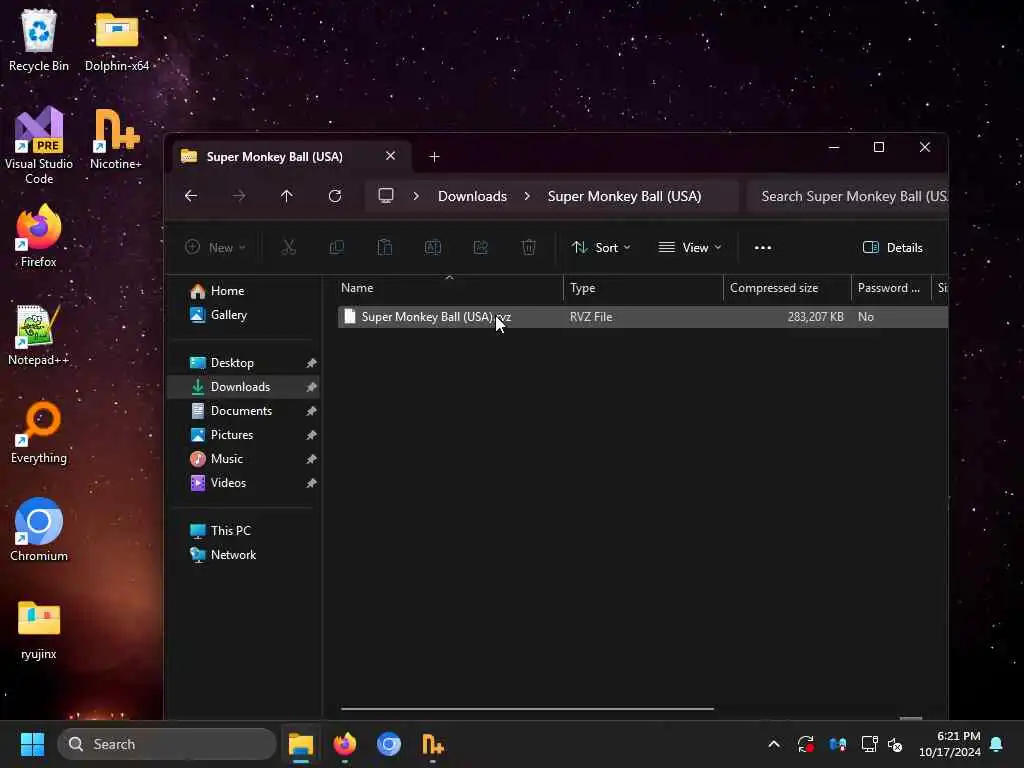Sort by the Name column header
Viewport: 1024px width, 768px height.
[450, 288]
